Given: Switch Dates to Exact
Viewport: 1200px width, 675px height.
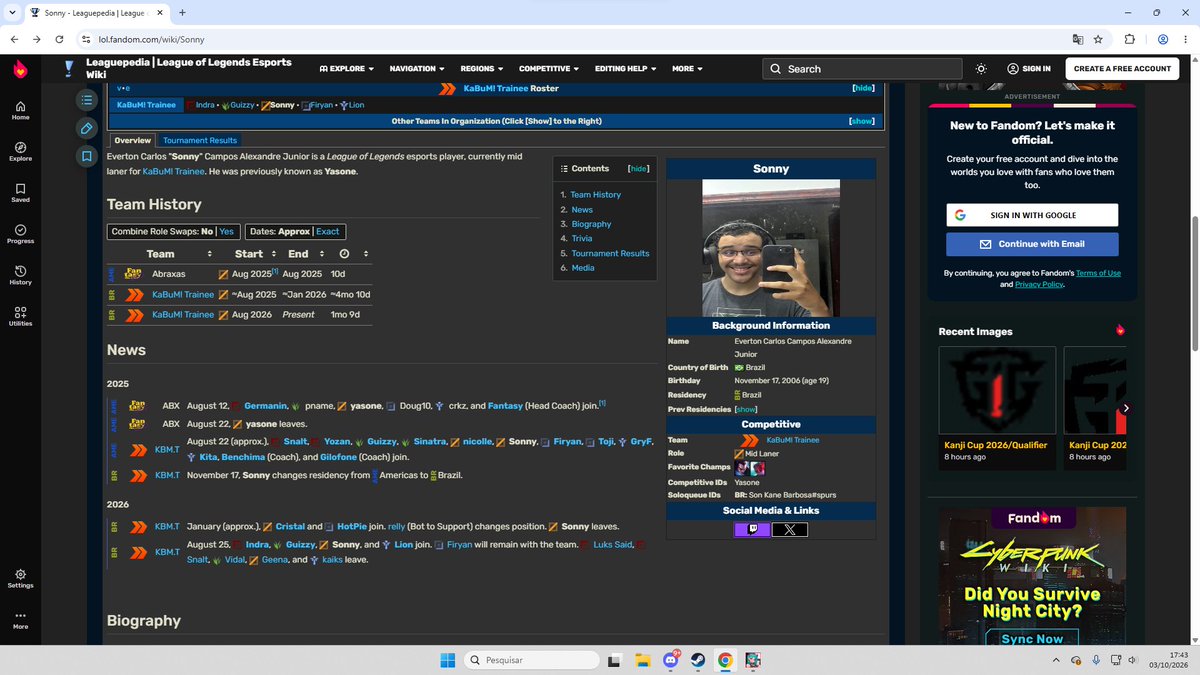Looking at the screenshot, I should (328, 231).
